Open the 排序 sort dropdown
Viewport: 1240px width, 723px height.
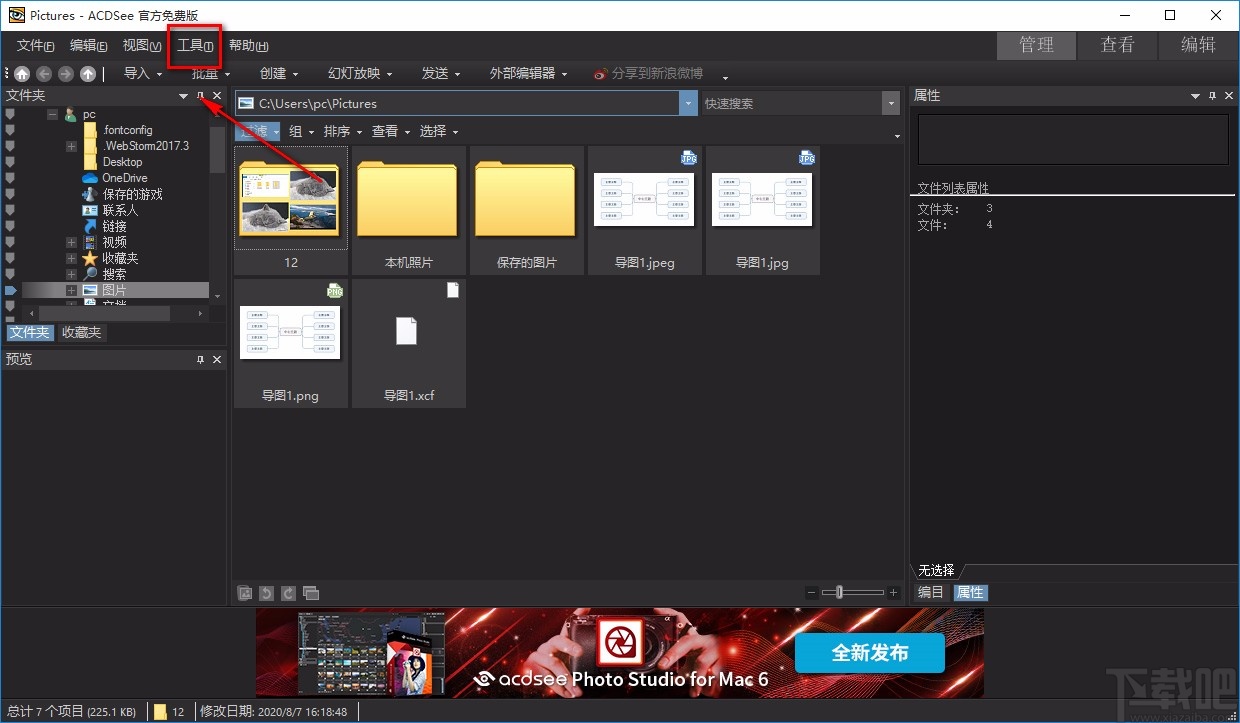pos(342,132)
